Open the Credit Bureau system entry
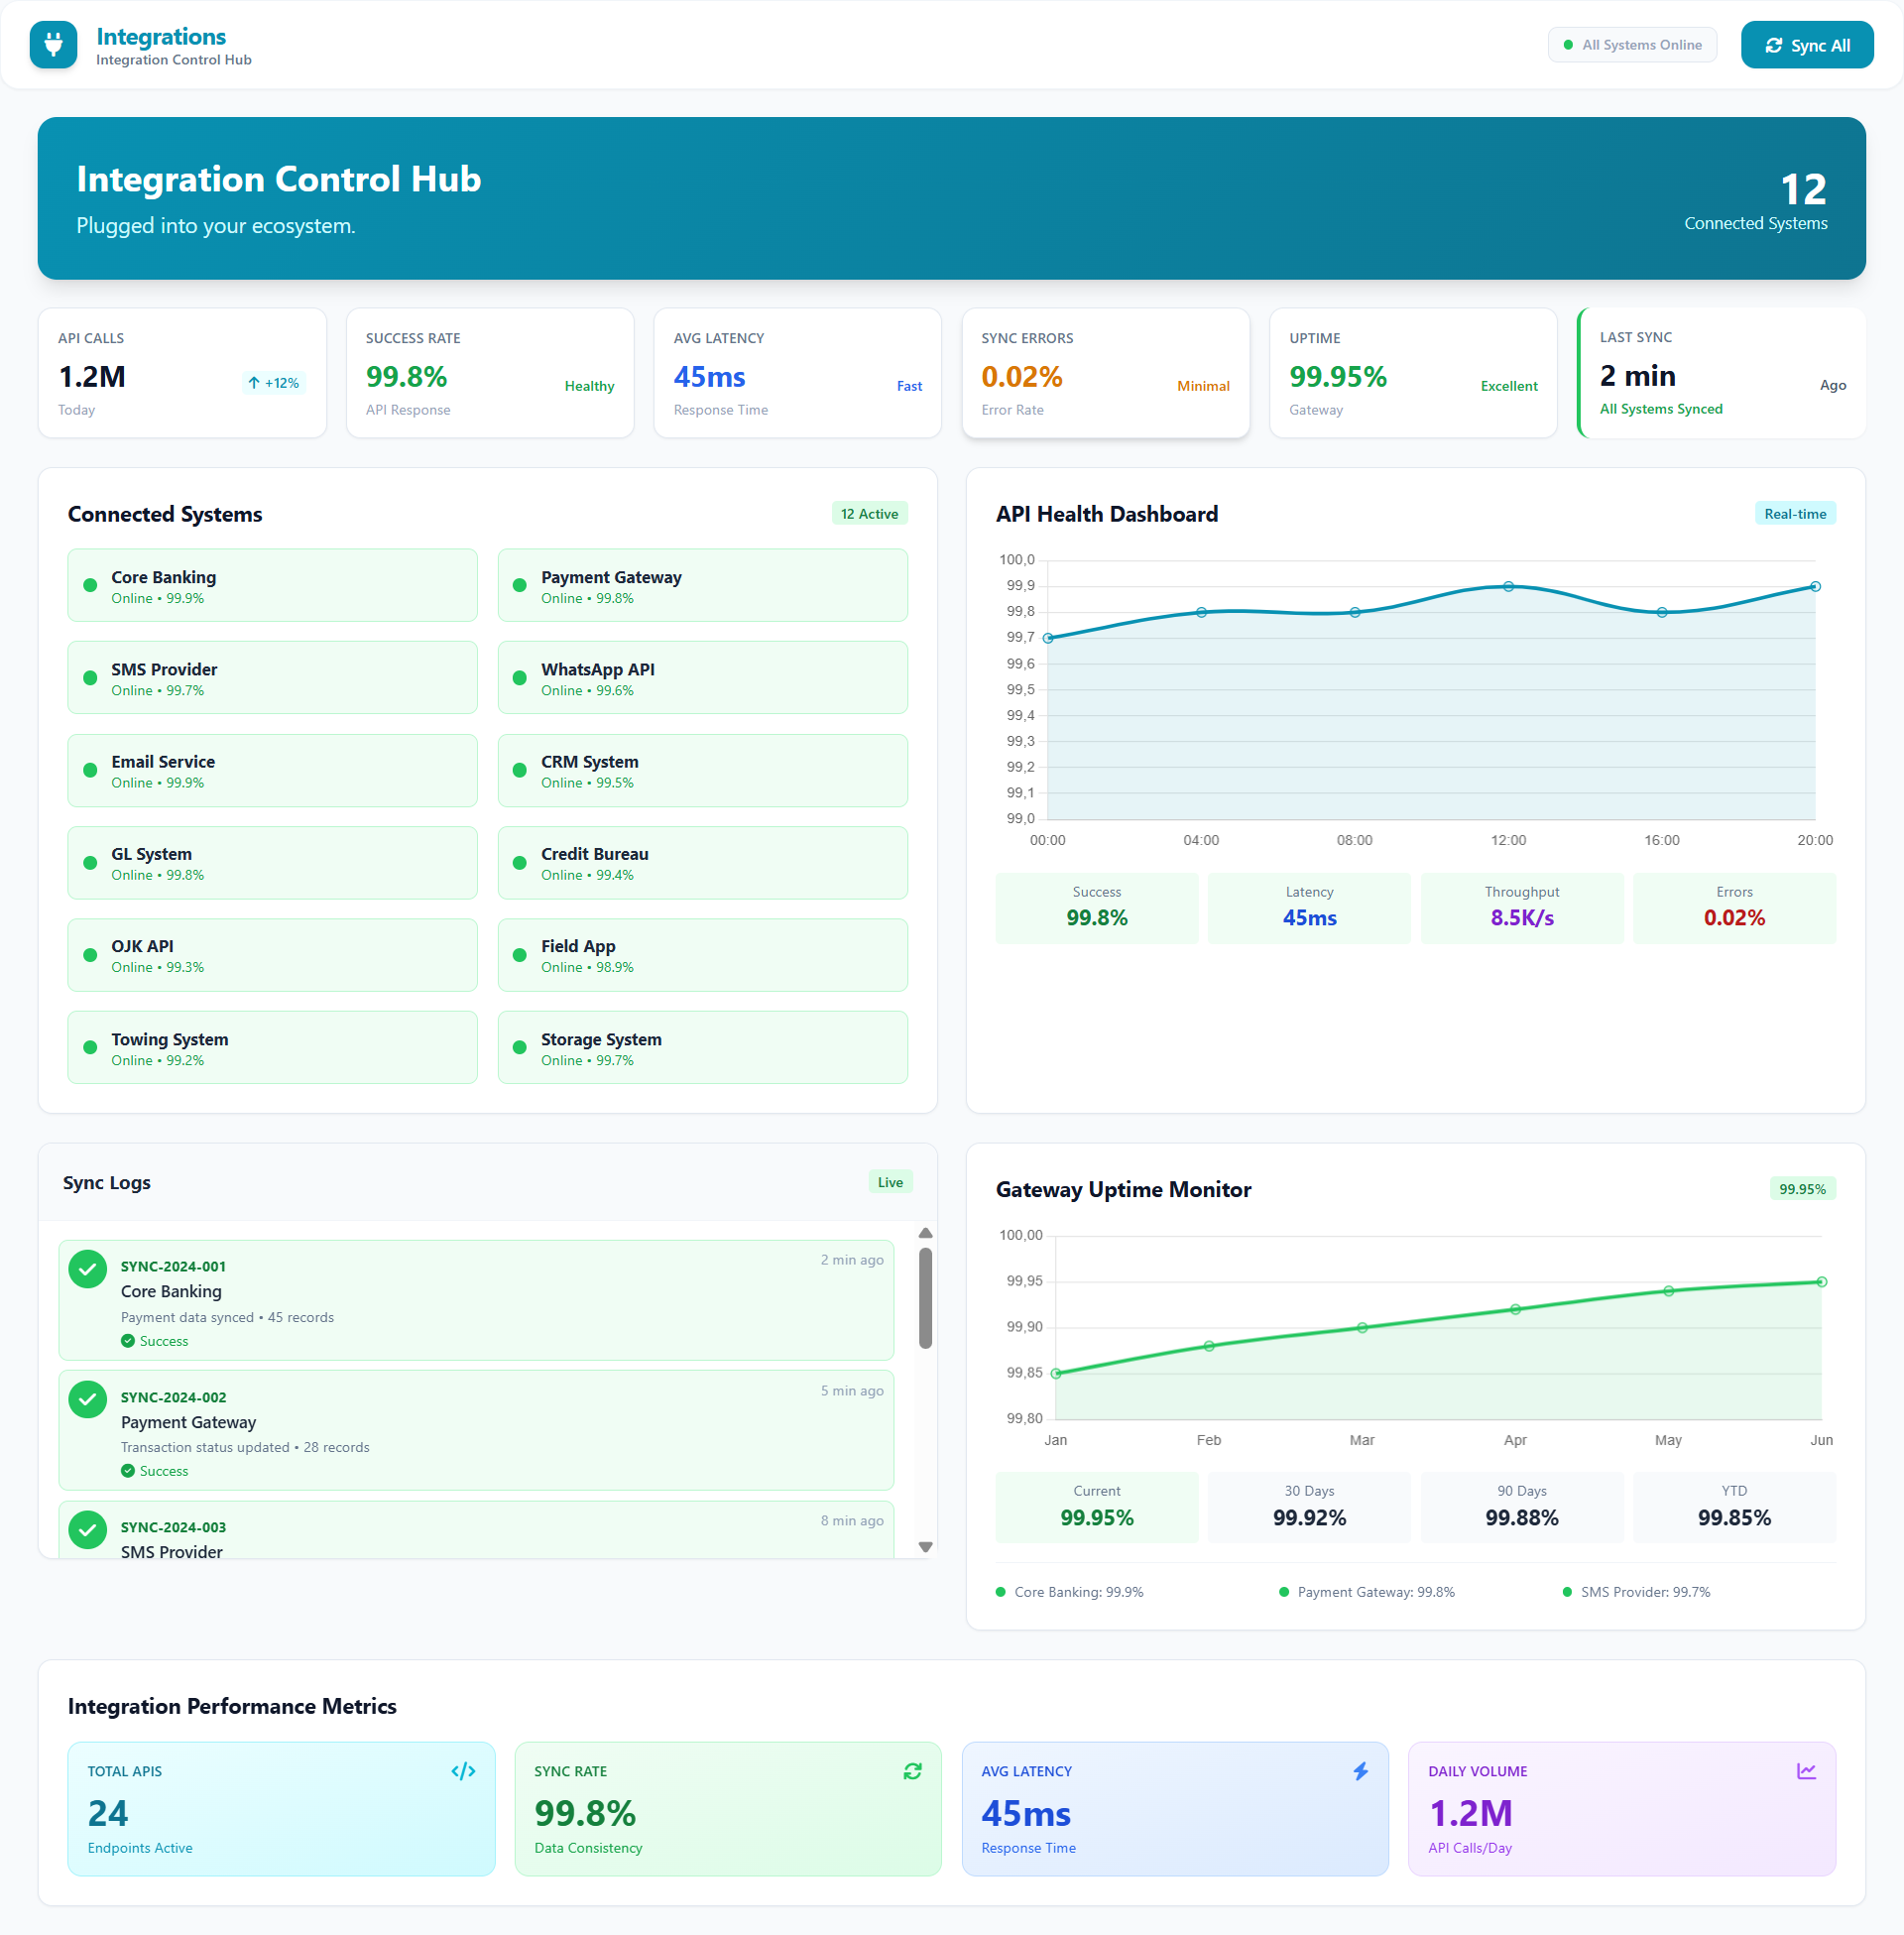The image size is (1904, 1935). [x=701, y=862]
